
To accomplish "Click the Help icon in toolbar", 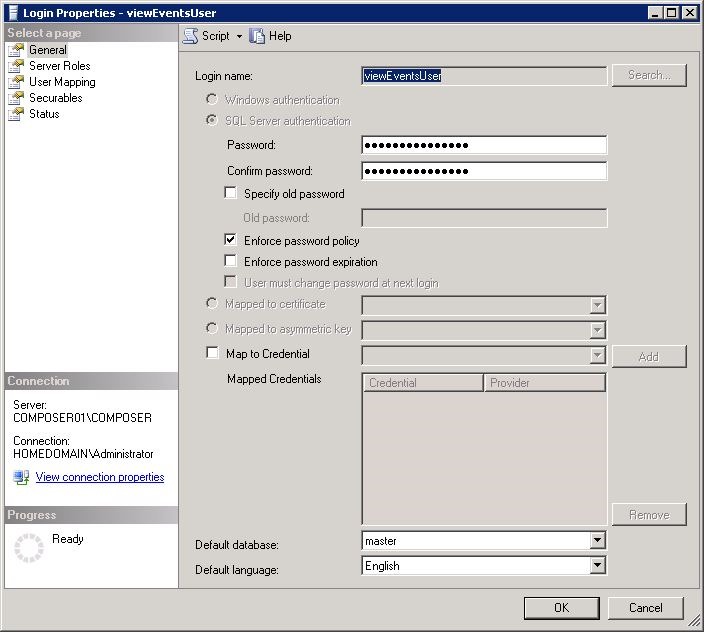I will pyautogui.click(x=258, y=36).
